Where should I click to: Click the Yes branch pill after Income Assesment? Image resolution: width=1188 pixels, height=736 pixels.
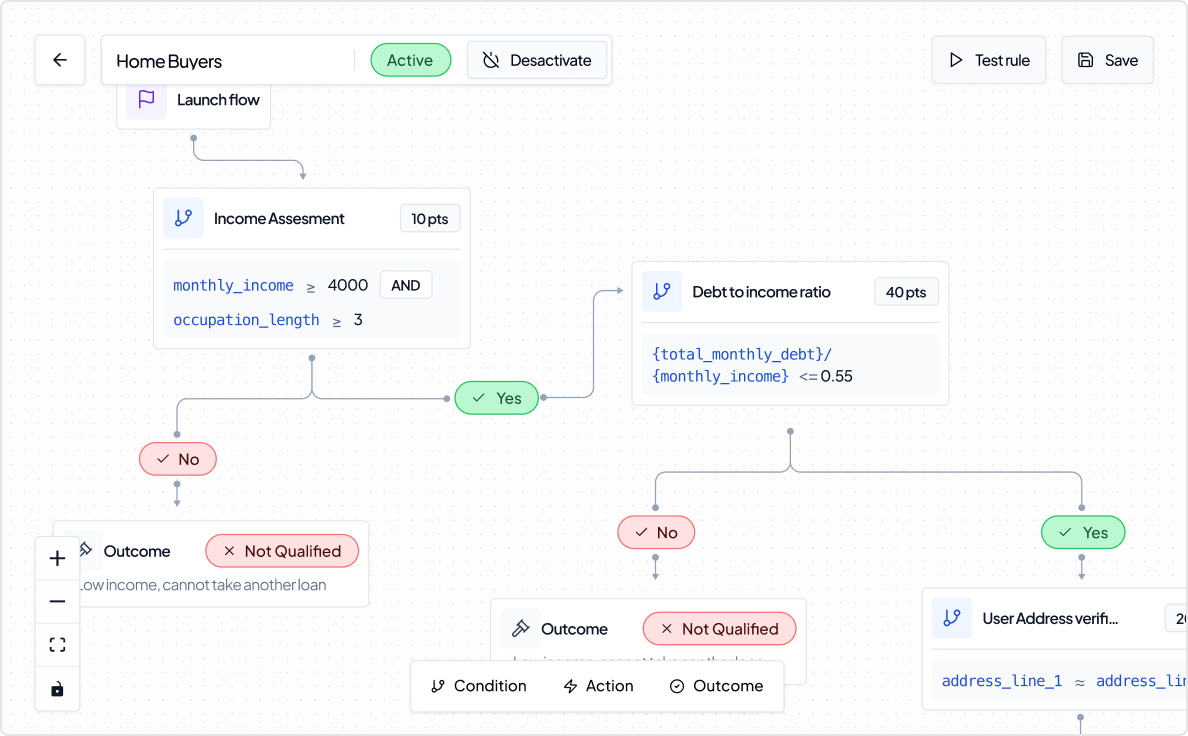pos(496,397)
